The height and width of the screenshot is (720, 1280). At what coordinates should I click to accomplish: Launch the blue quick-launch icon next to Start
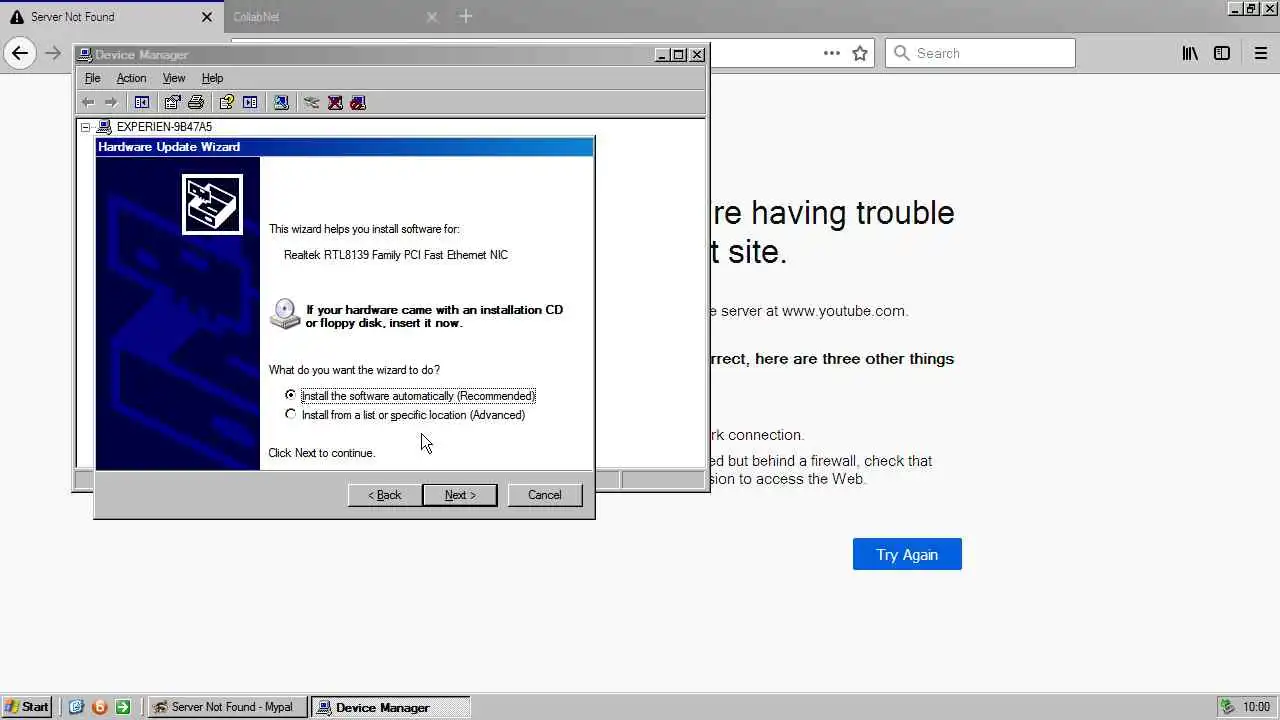tap(76, 707)
